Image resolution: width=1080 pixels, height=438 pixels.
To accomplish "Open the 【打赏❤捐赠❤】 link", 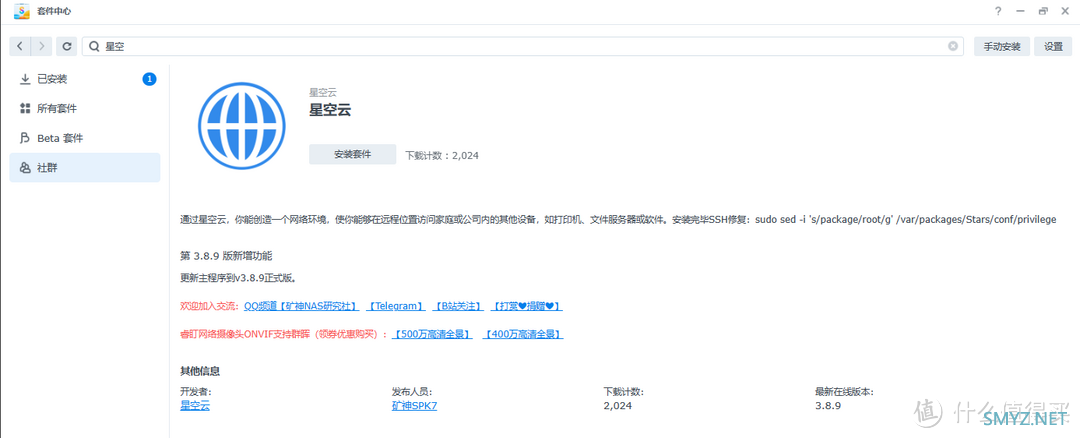I will point(528,306).
